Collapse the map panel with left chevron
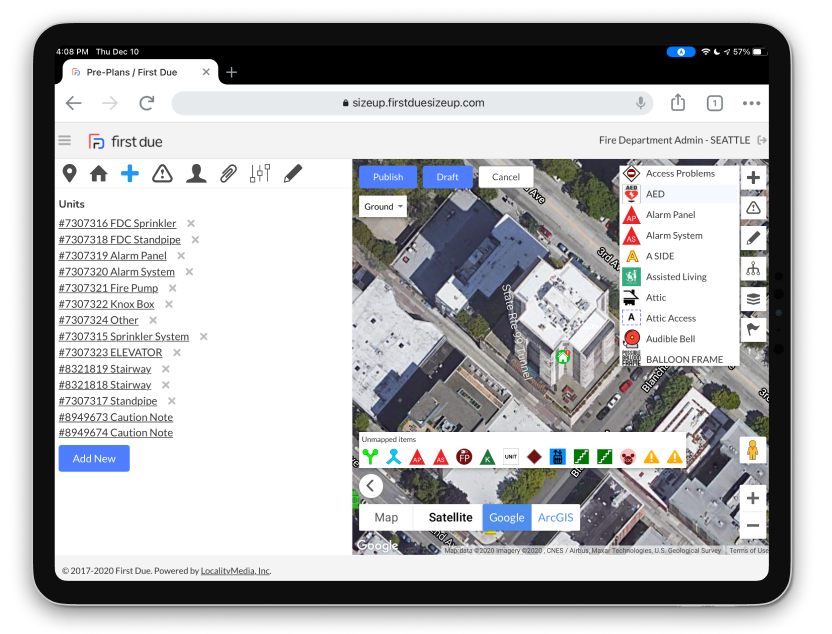The image size is (832, 634). pos(371,486)
